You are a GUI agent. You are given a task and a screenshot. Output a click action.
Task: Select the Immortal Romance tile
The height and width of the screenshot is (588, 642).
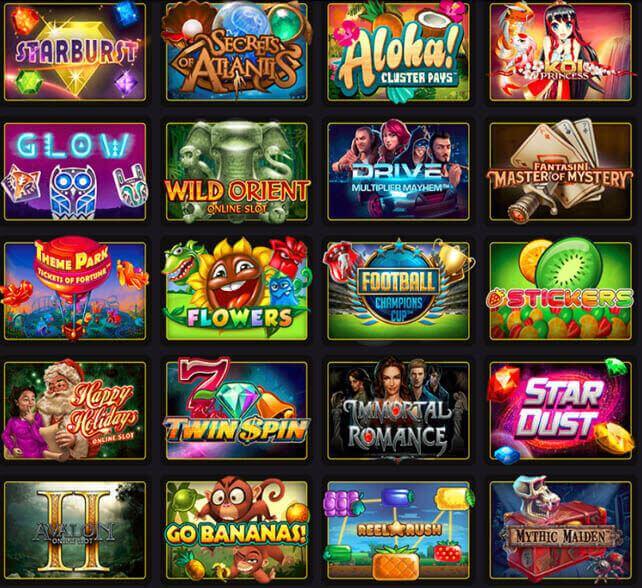pos(398,410)
